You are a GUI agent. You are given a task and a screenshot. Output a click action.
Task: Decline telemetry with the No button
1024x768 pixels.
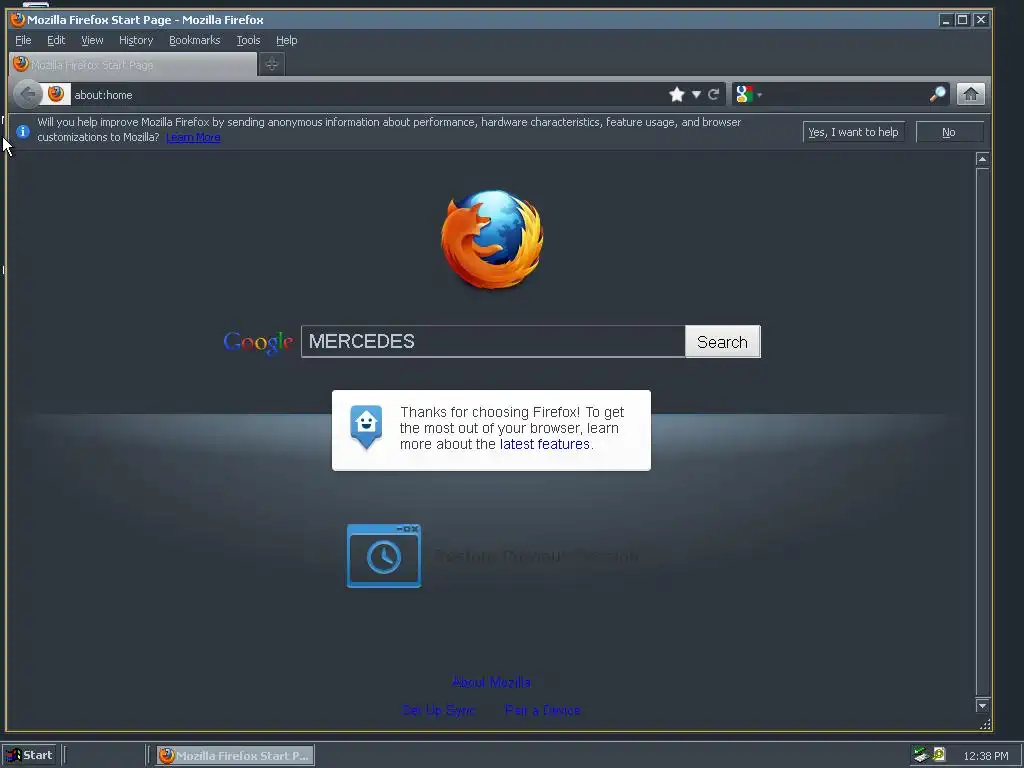pos(949,132)
